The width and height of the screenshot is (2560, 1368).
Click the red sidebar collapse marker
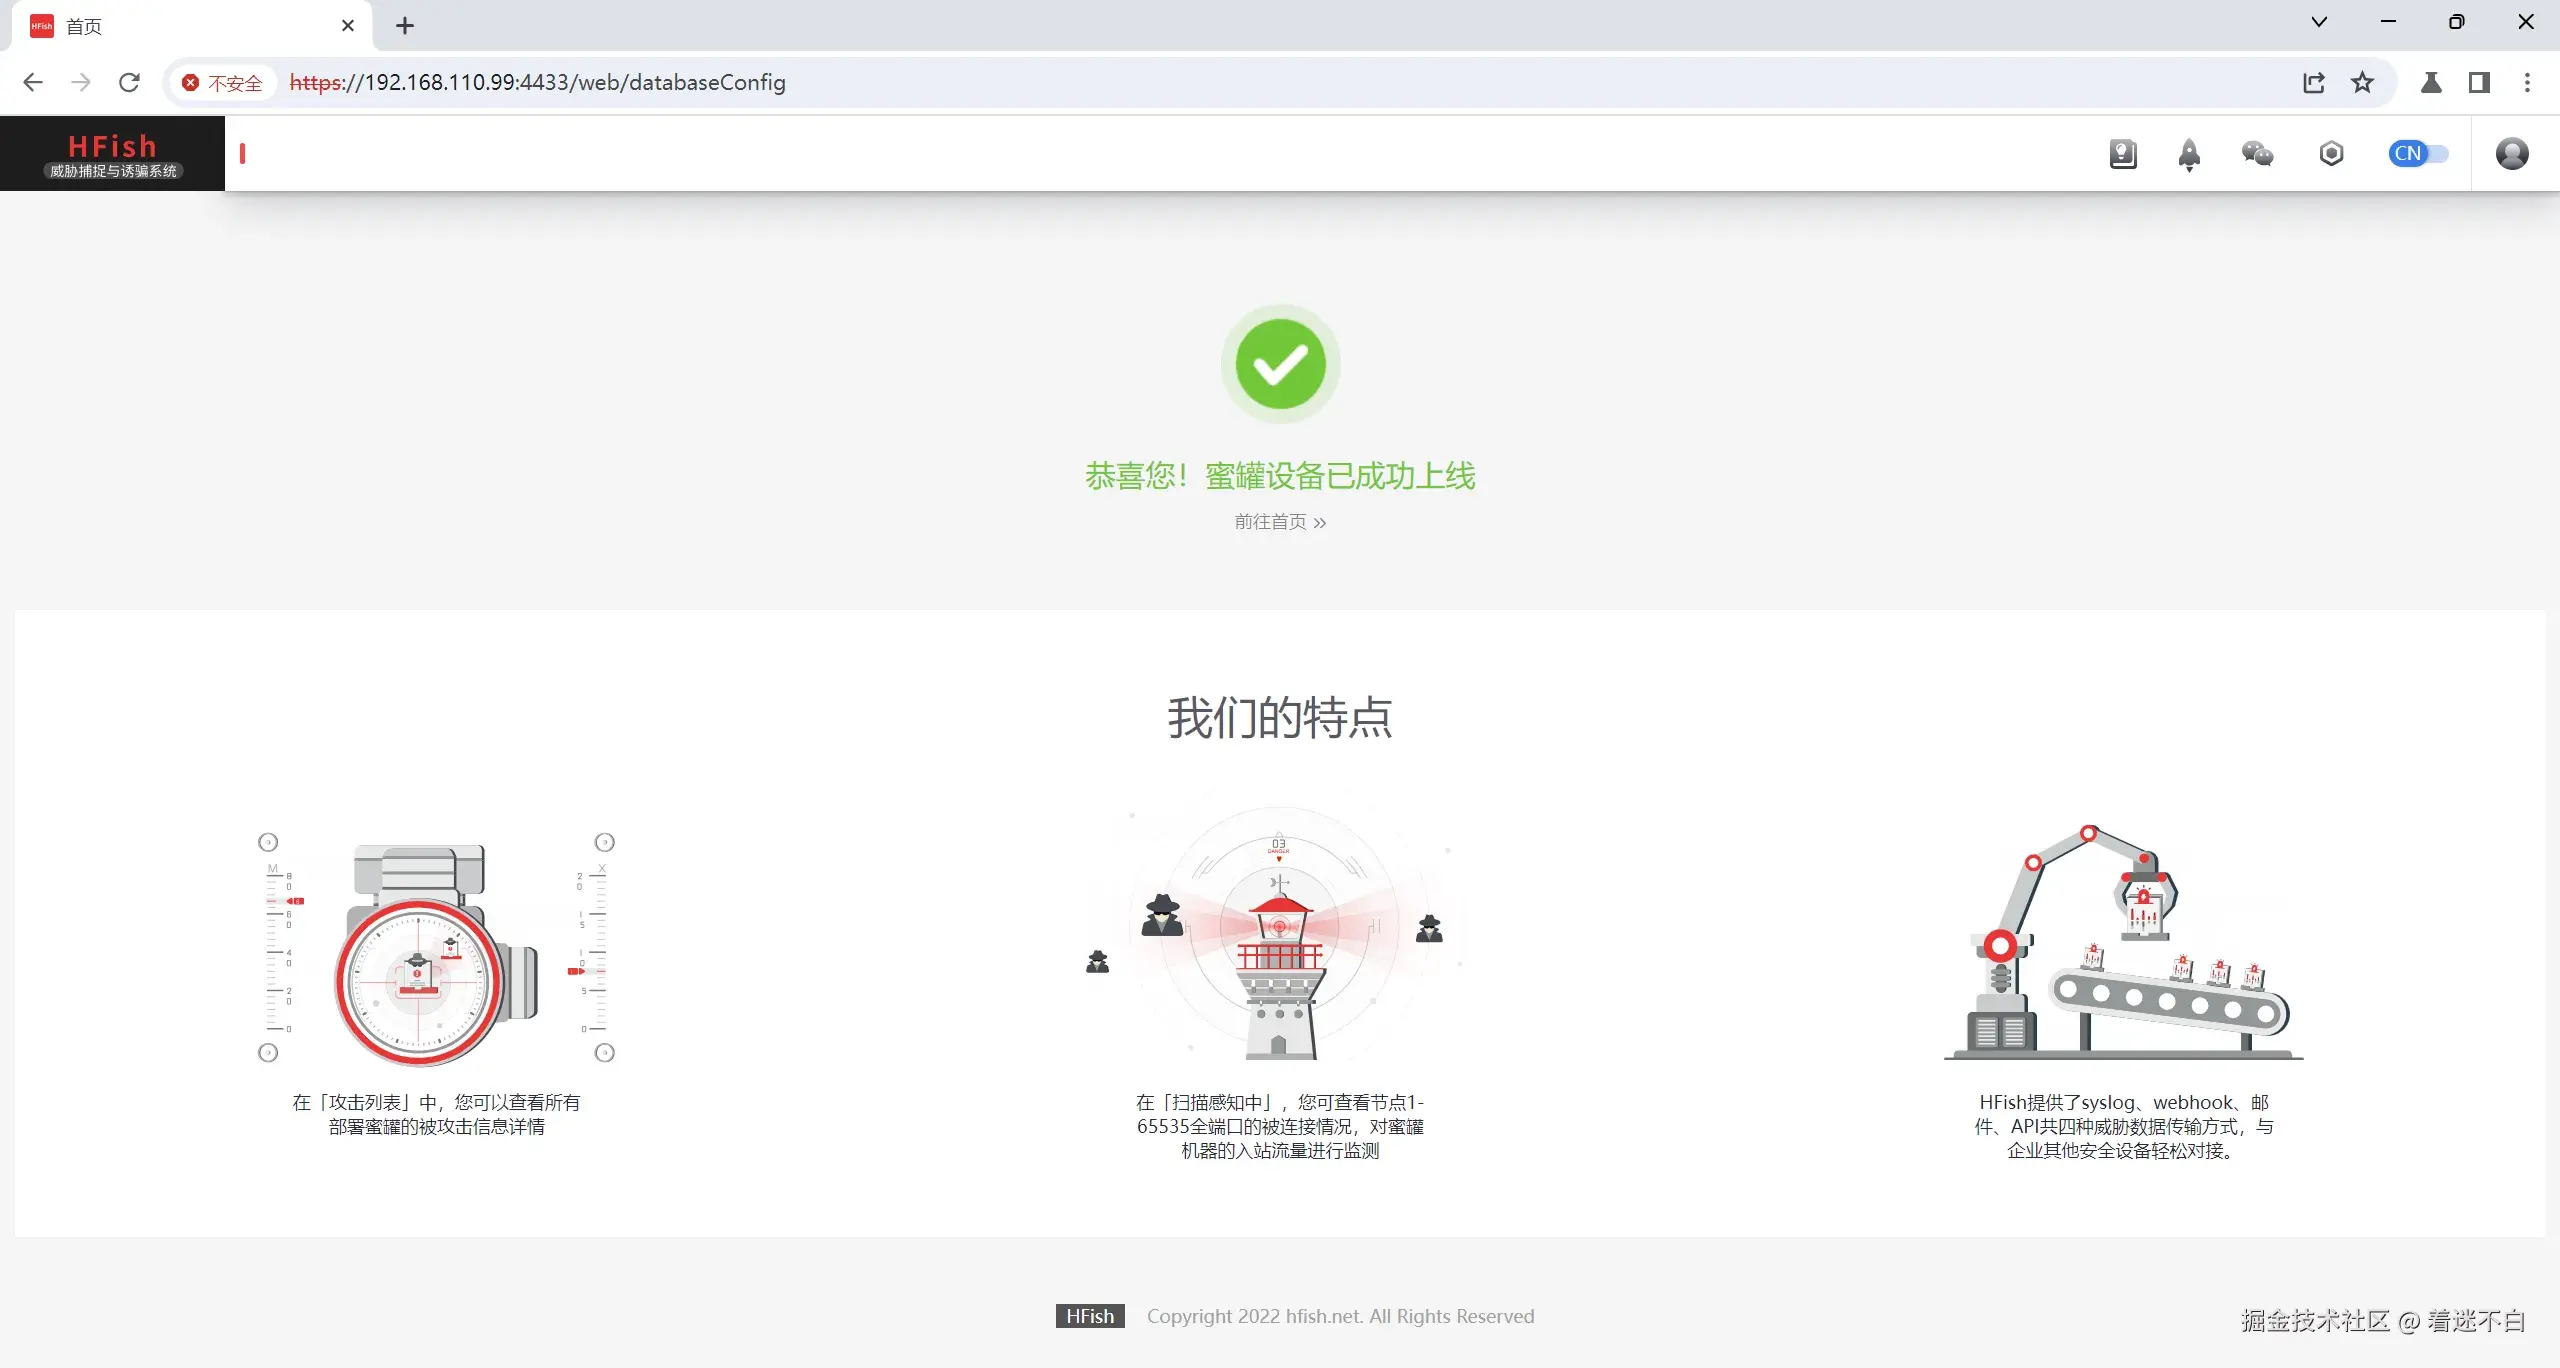coord(242,154)
